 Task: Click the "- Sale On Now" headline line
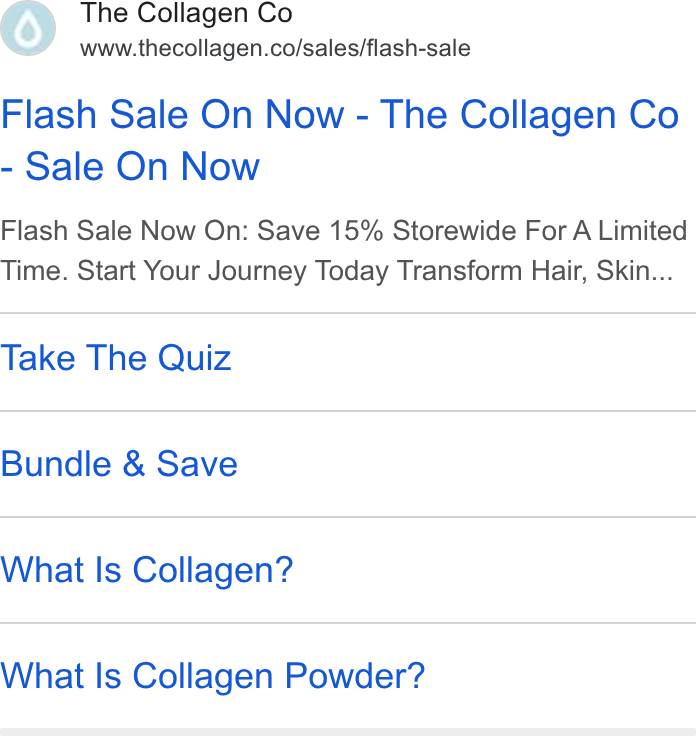[130, 167]
